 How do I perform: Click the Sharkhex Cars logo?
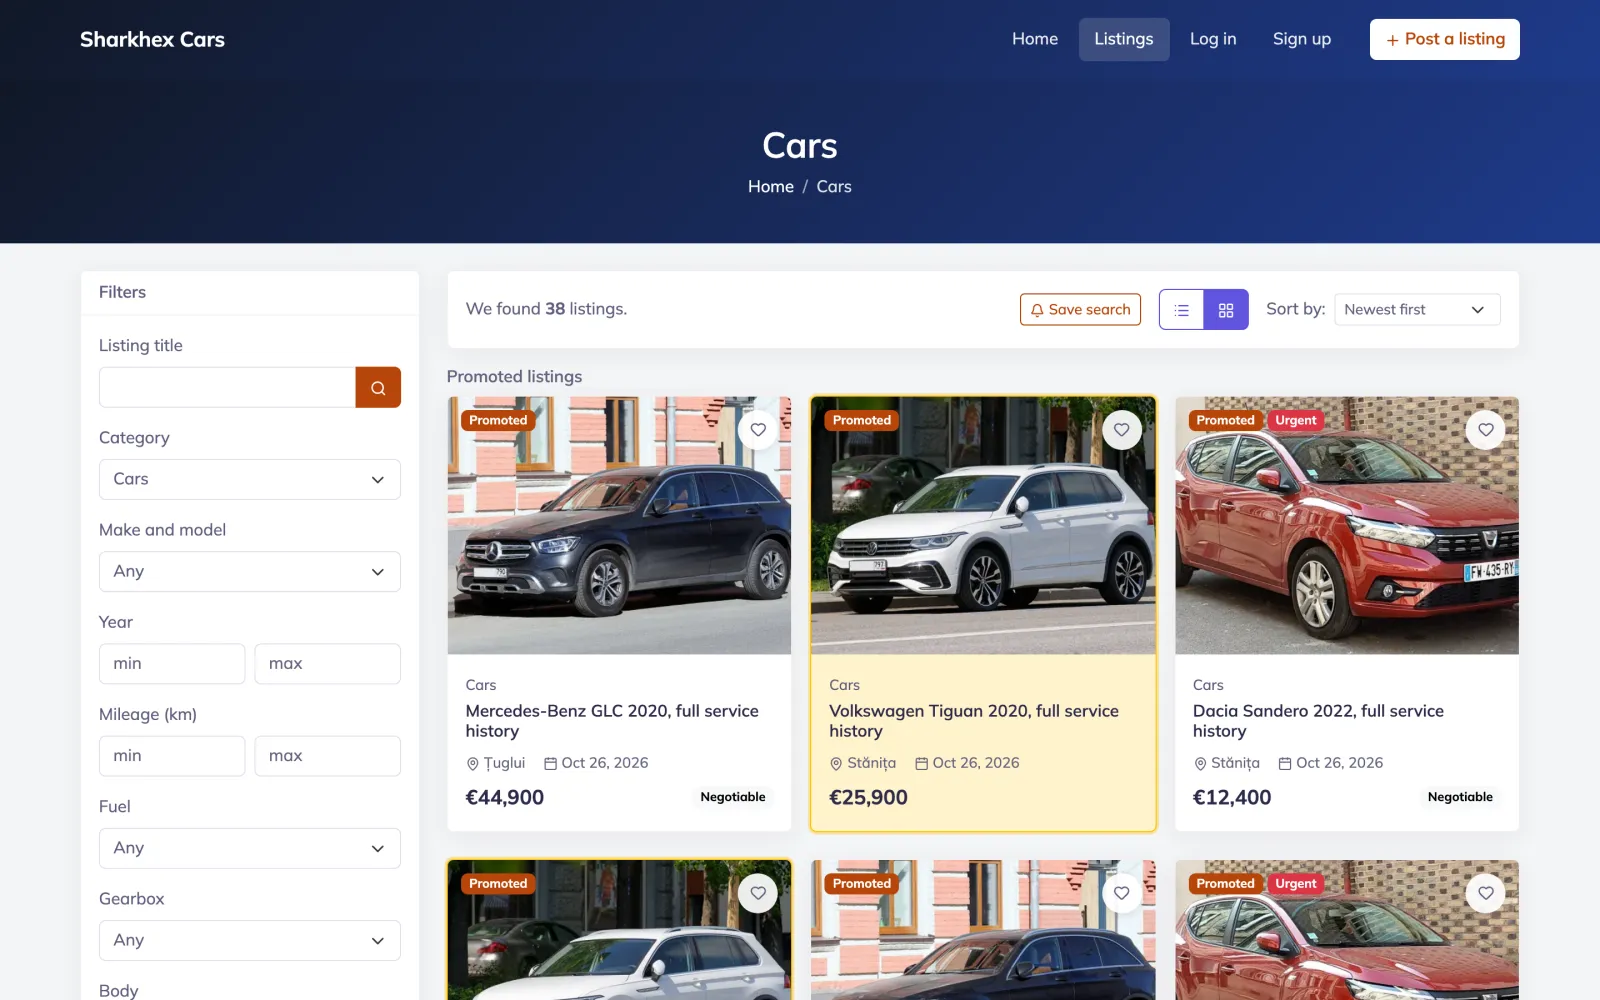[152, 39]
